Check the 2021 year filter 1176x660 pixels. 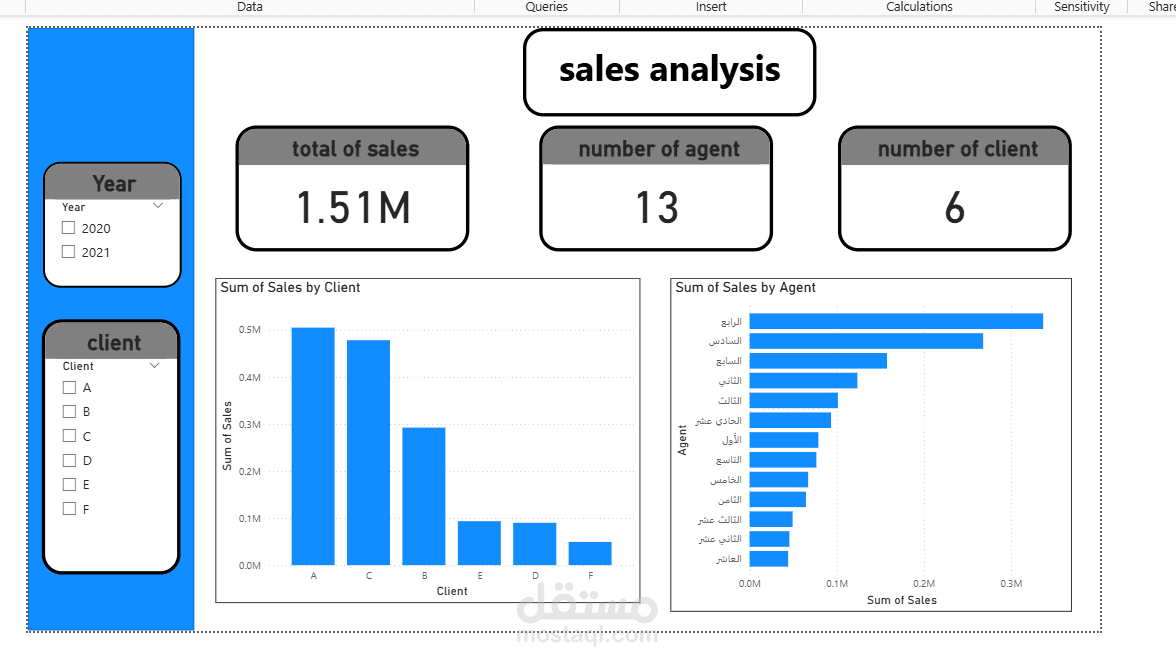pos(68,252)
